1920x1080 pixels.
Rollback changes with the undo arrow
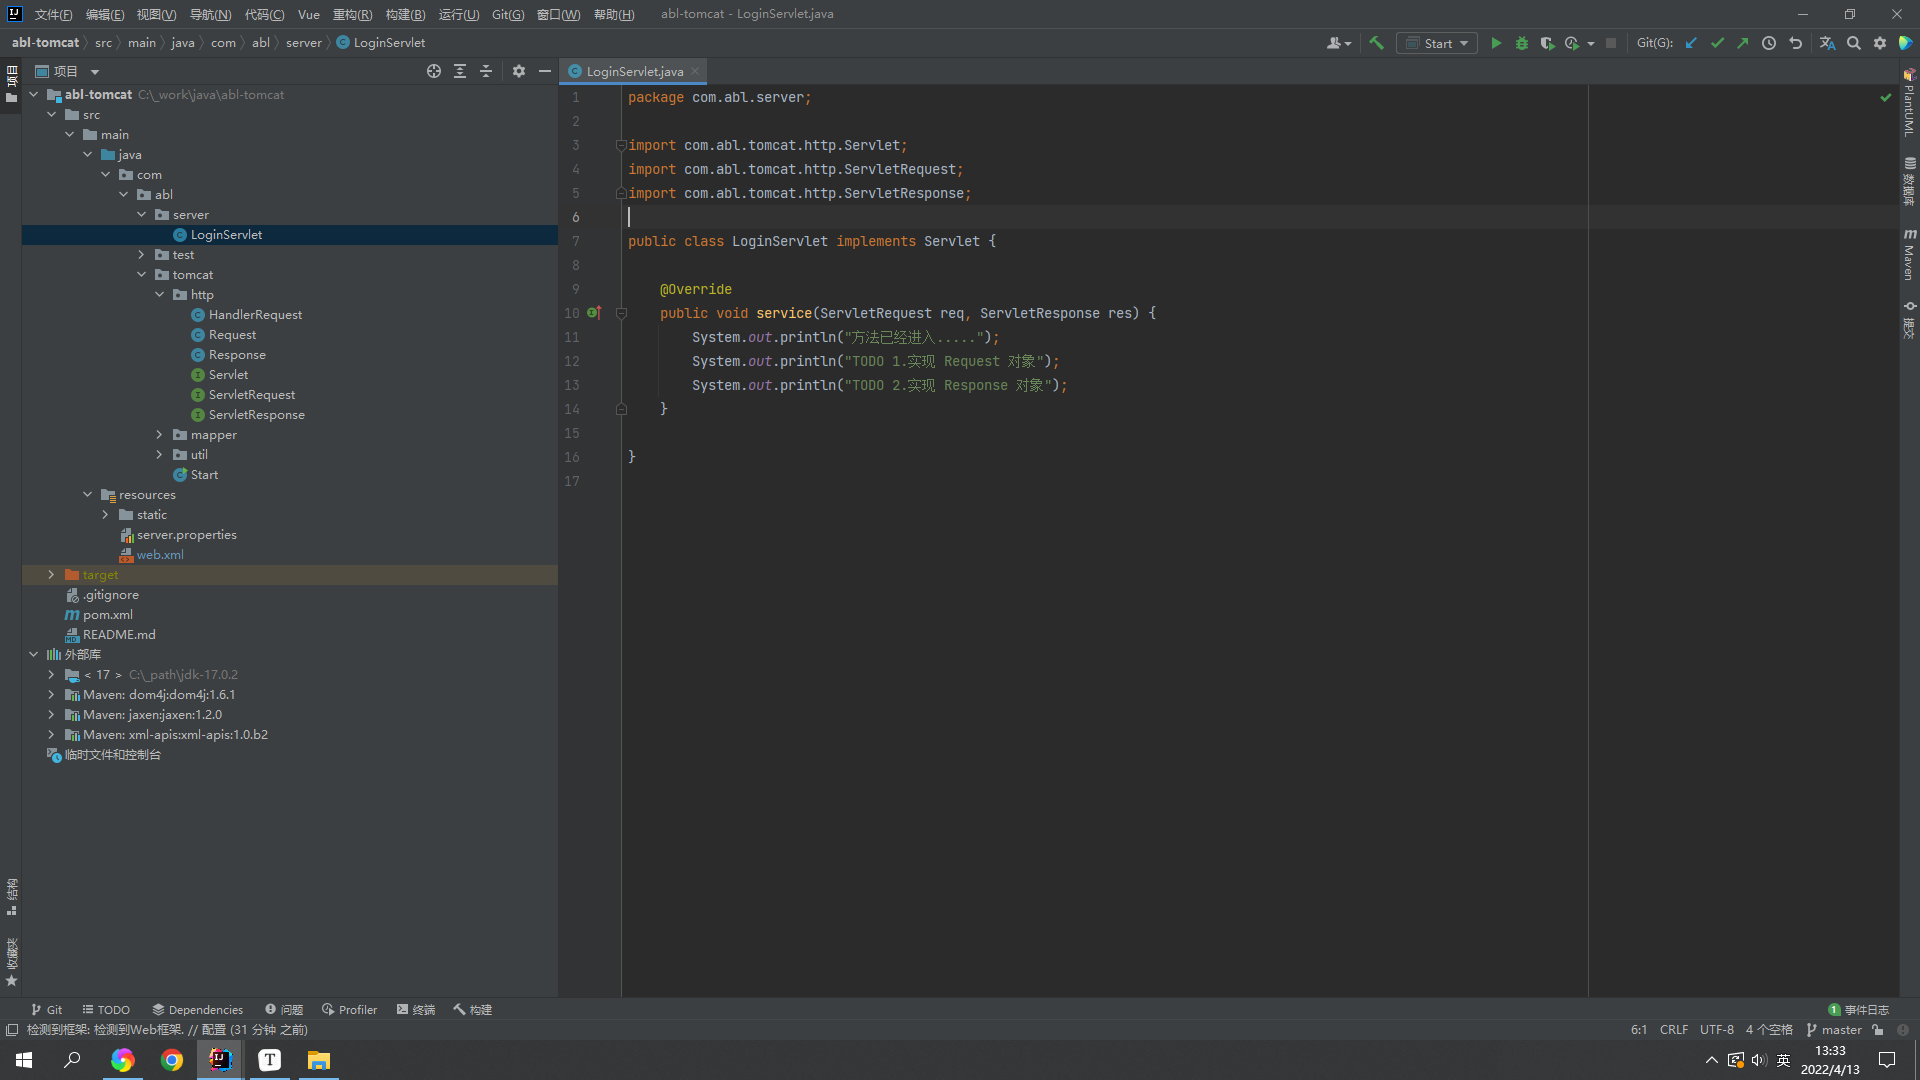click(1795, 43)
